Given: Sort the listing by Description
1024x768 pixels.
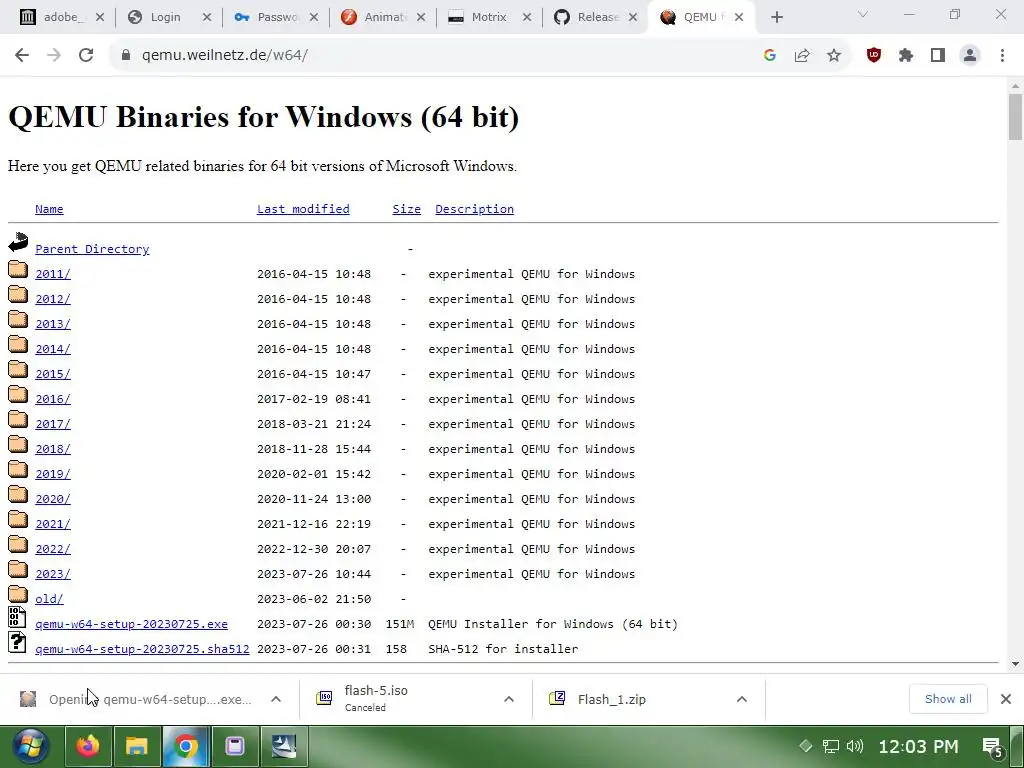Looking at the screenshot, I should tap(474, 209).
